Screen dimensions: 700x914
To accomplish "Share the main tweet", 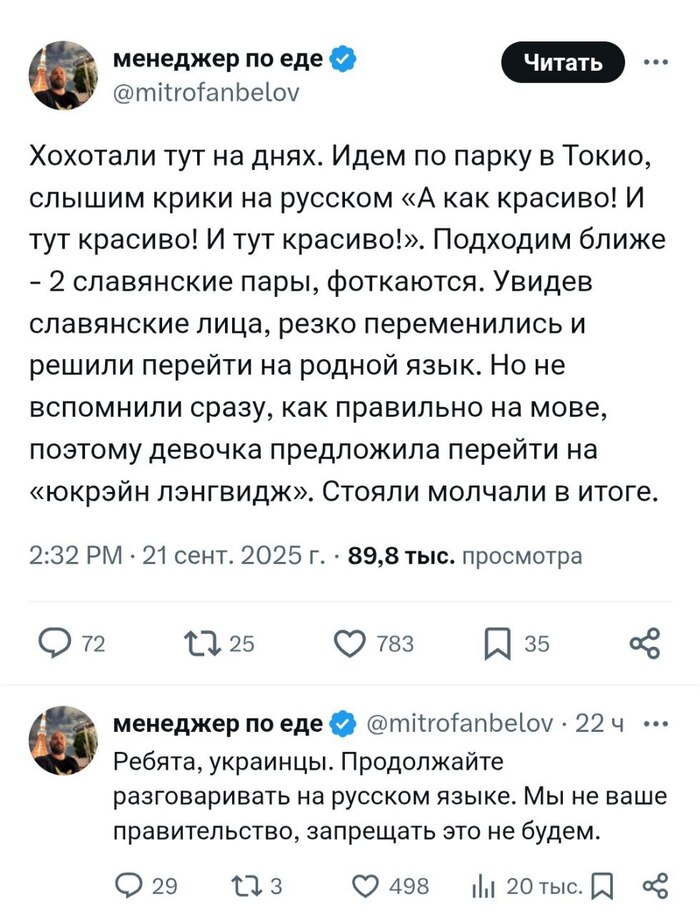I will pos(645,643).
